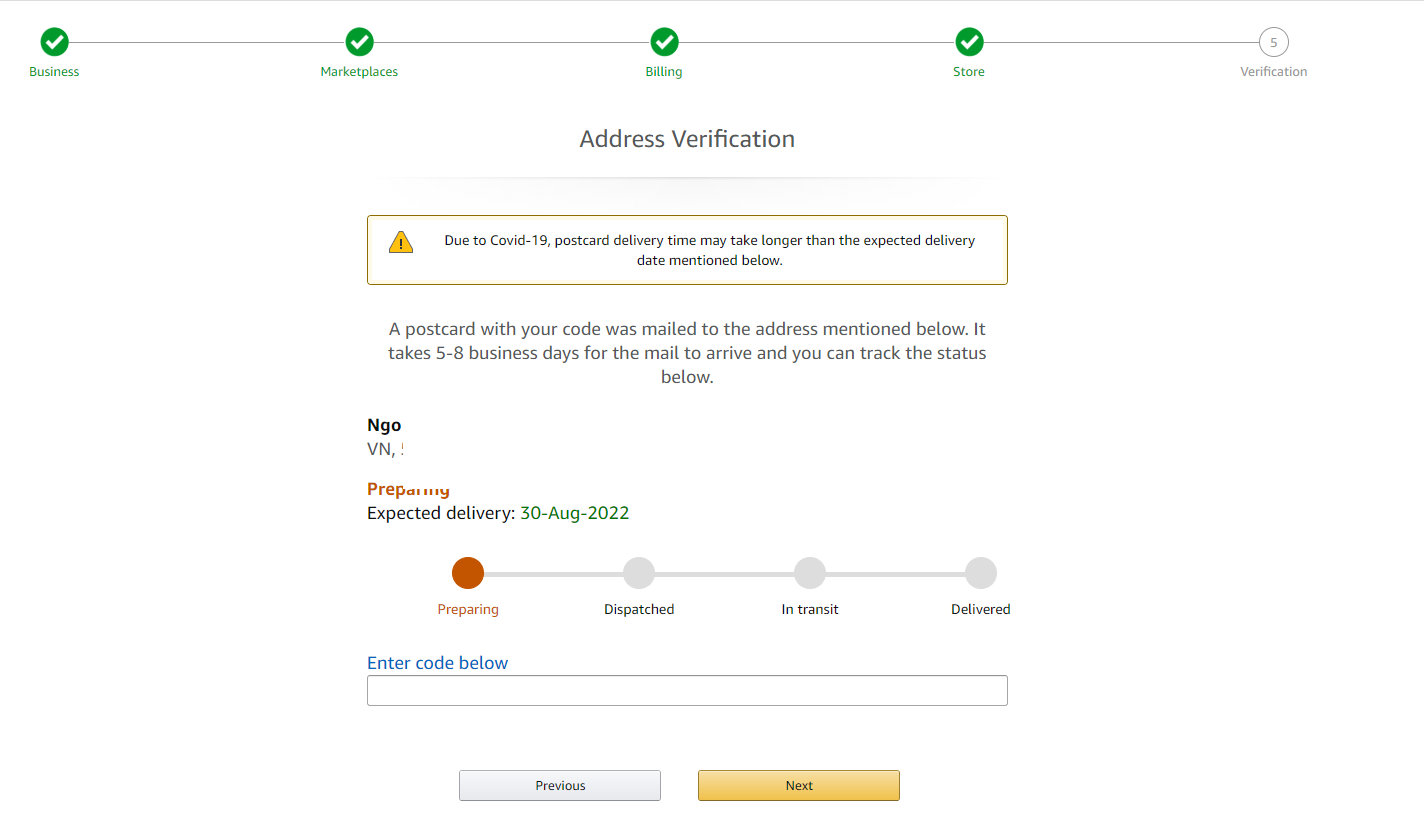Click the expected delivery date 30-Aug-2022
Viewport: 1424px width, 830px height.
[x=574, y=513]
